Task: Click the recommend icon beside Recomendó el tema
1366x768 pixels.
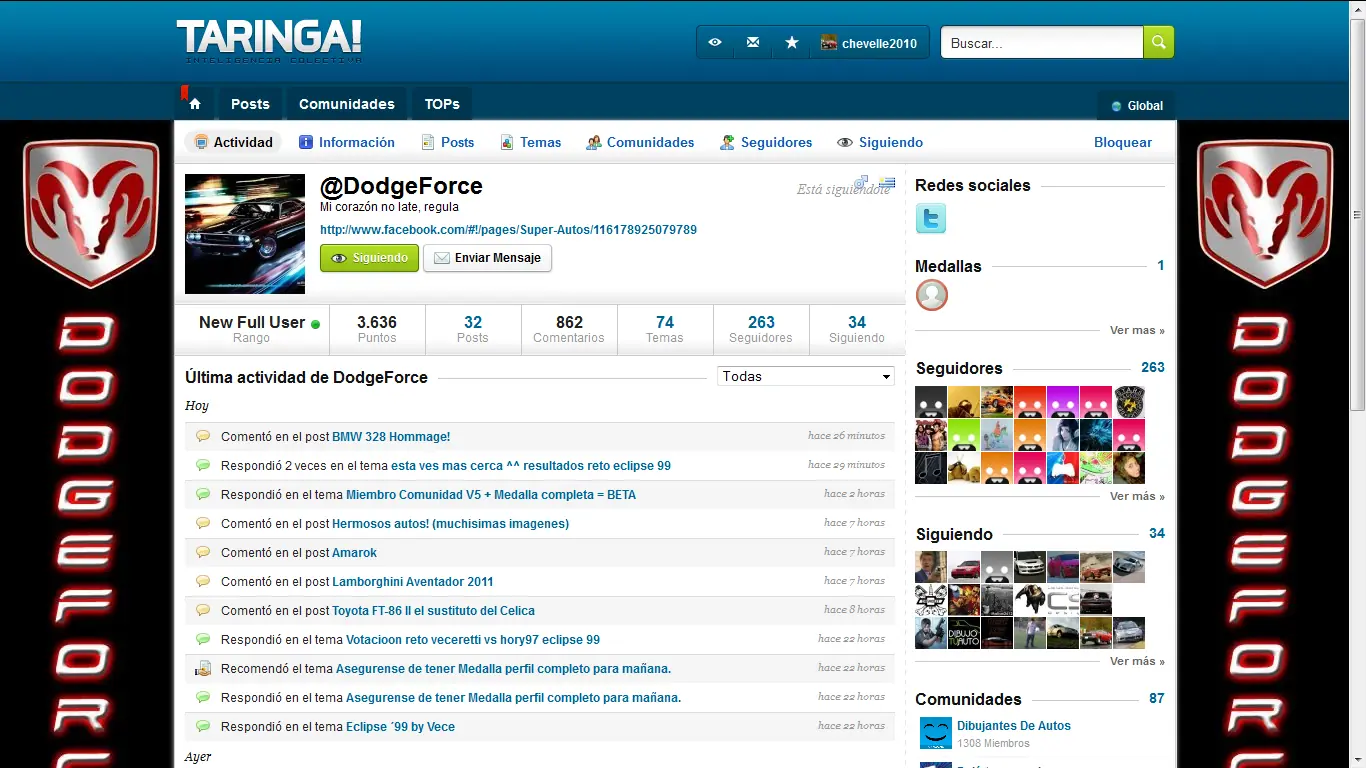Action: pos(203,668)
